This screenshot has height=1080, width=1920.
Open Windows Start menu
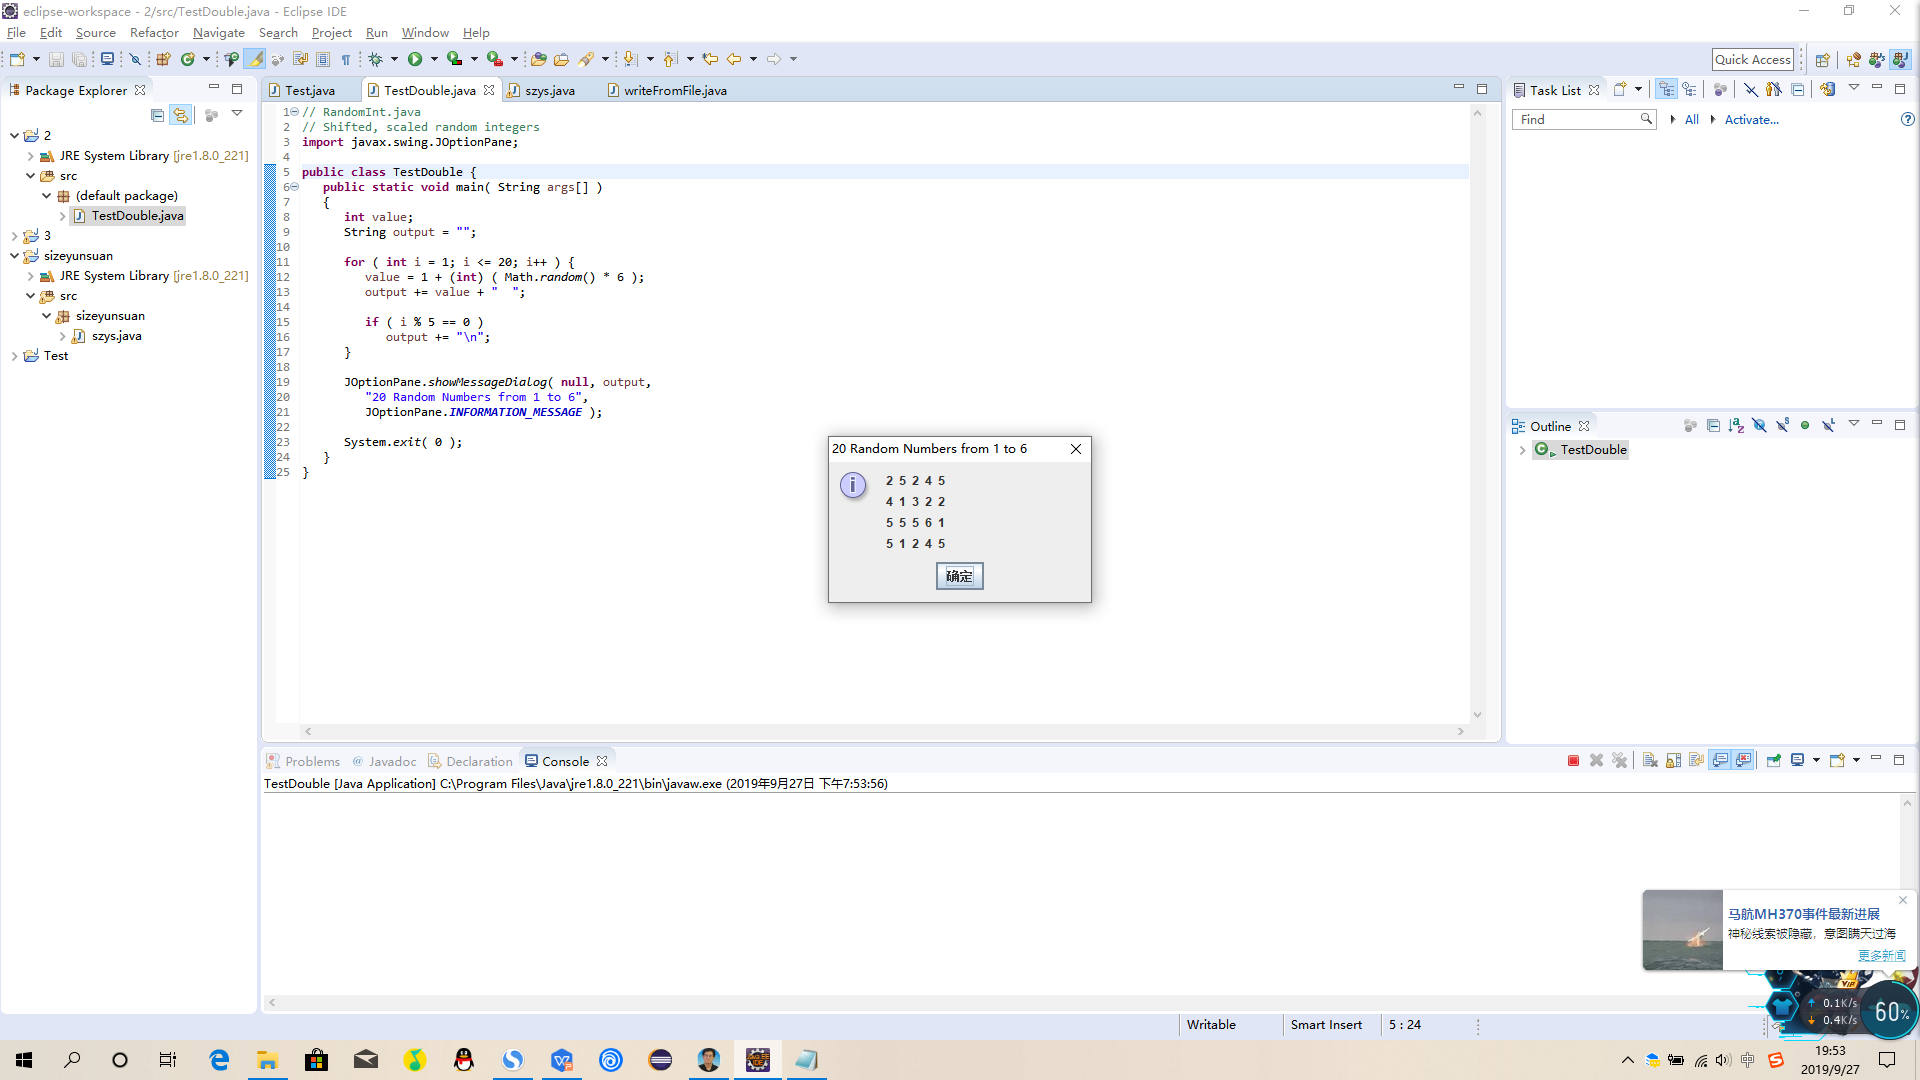(x=24, y=1059)
